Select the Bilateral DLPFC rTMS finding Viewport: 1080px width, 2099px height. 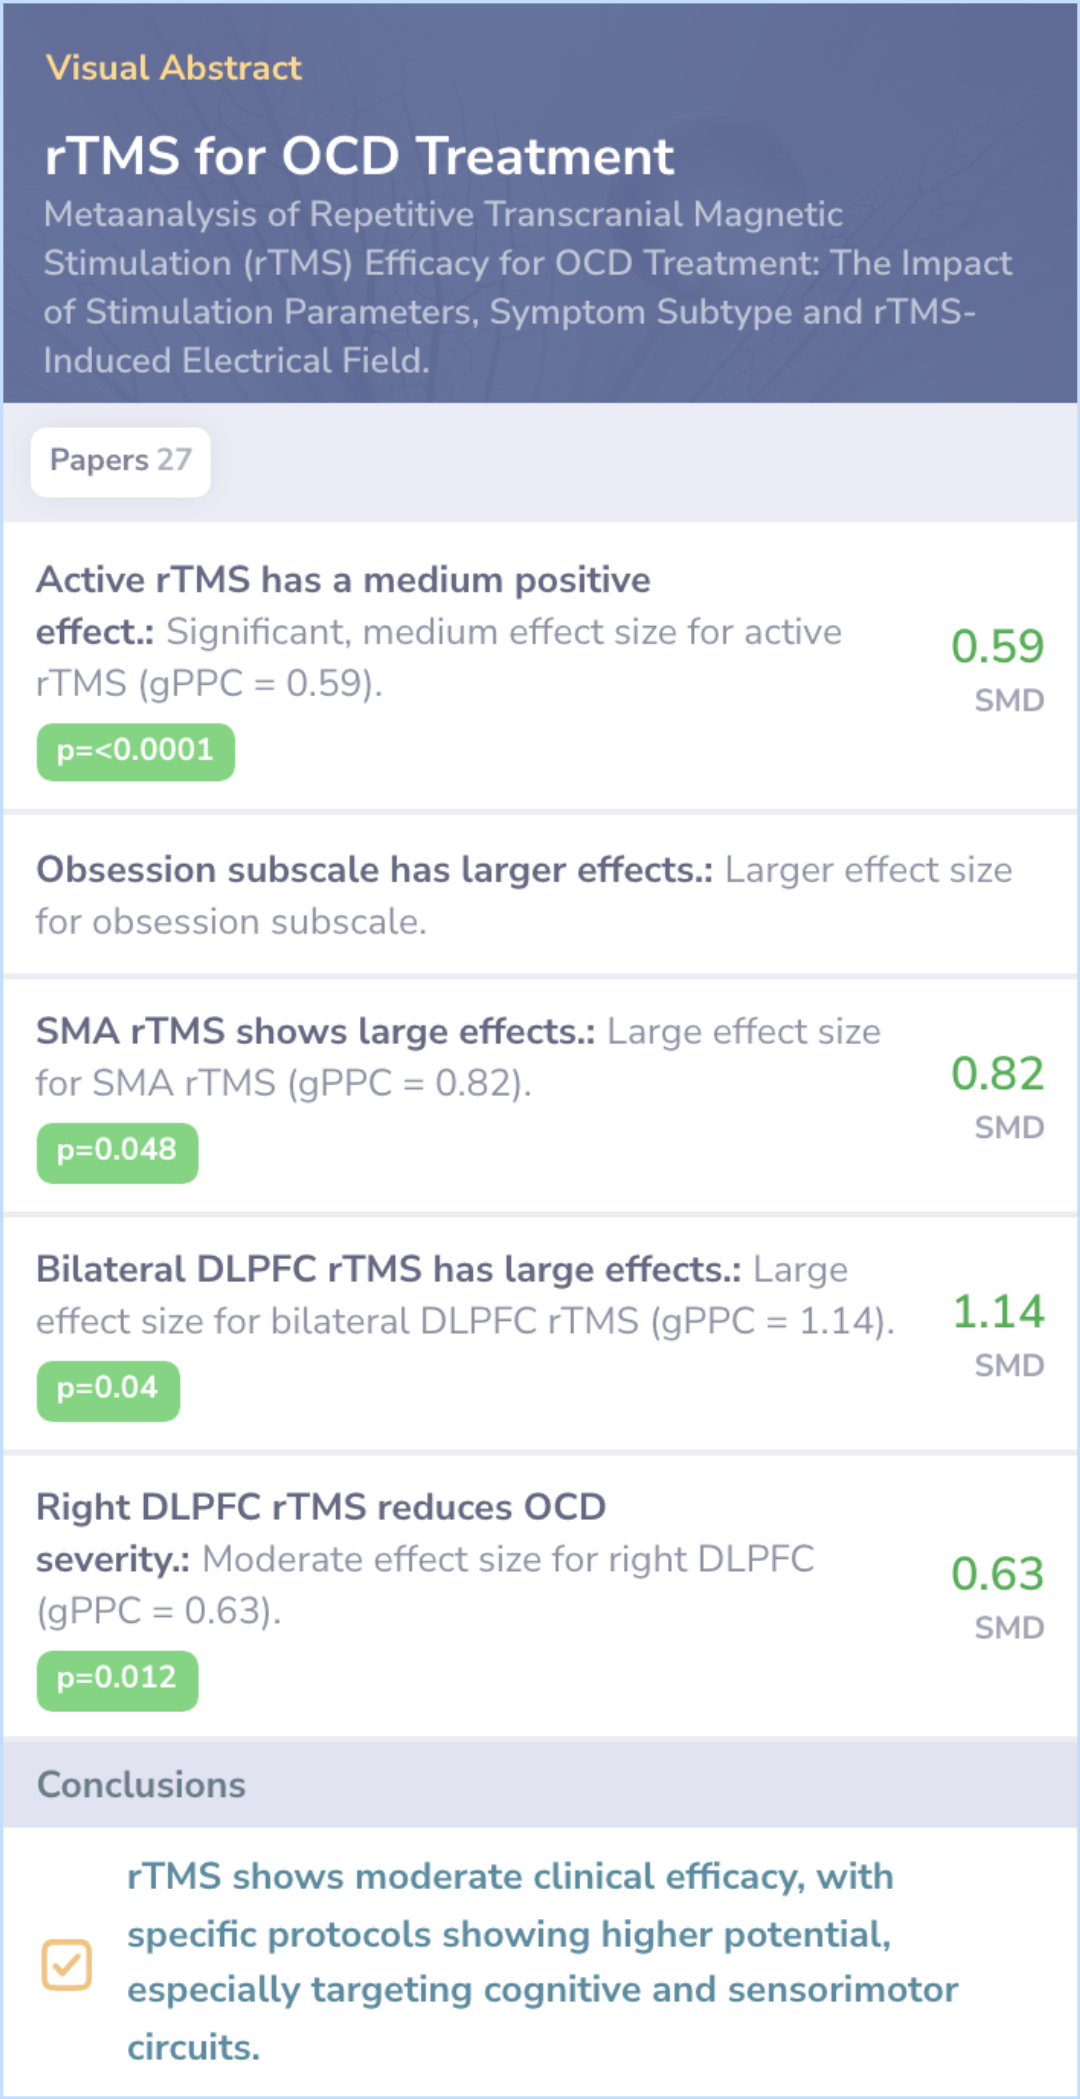pyautogui.click(x=465, y=1295)
